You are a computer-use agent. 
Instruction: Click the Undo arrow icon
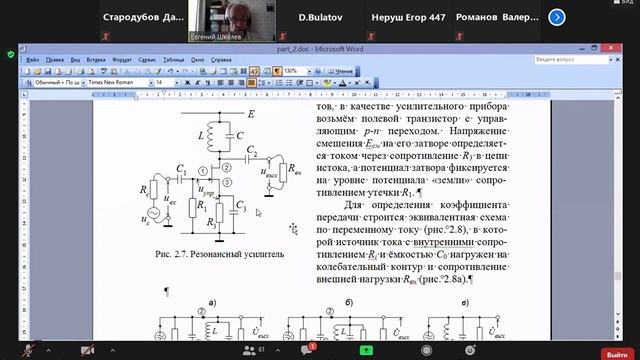[170, 71]
